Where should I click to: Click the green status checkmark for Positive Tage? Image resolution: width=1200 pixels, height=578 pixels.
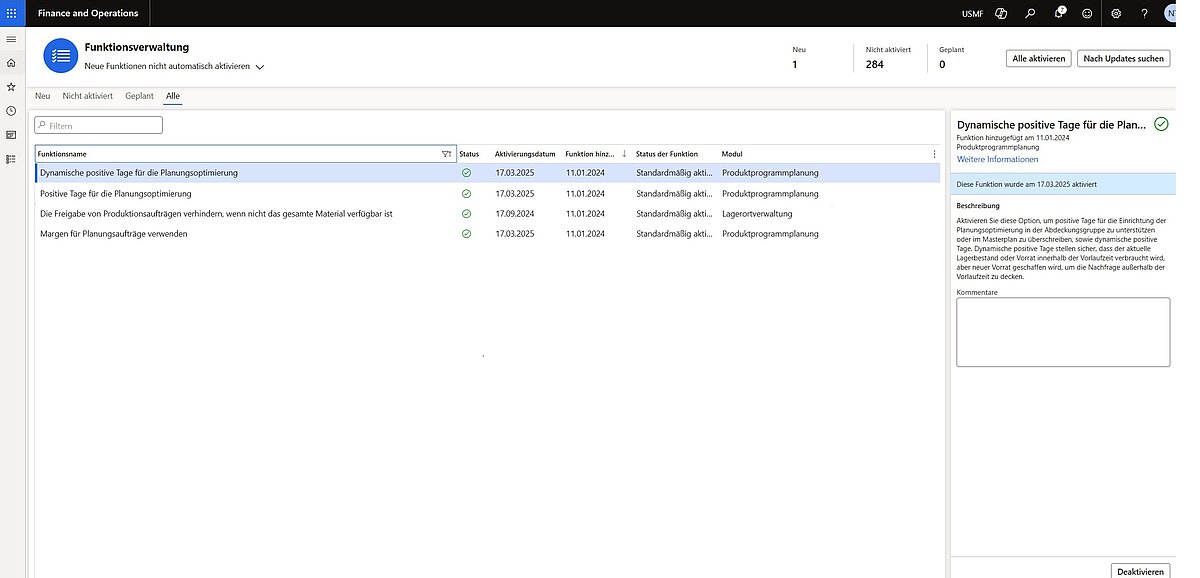[x=465, y=193]
